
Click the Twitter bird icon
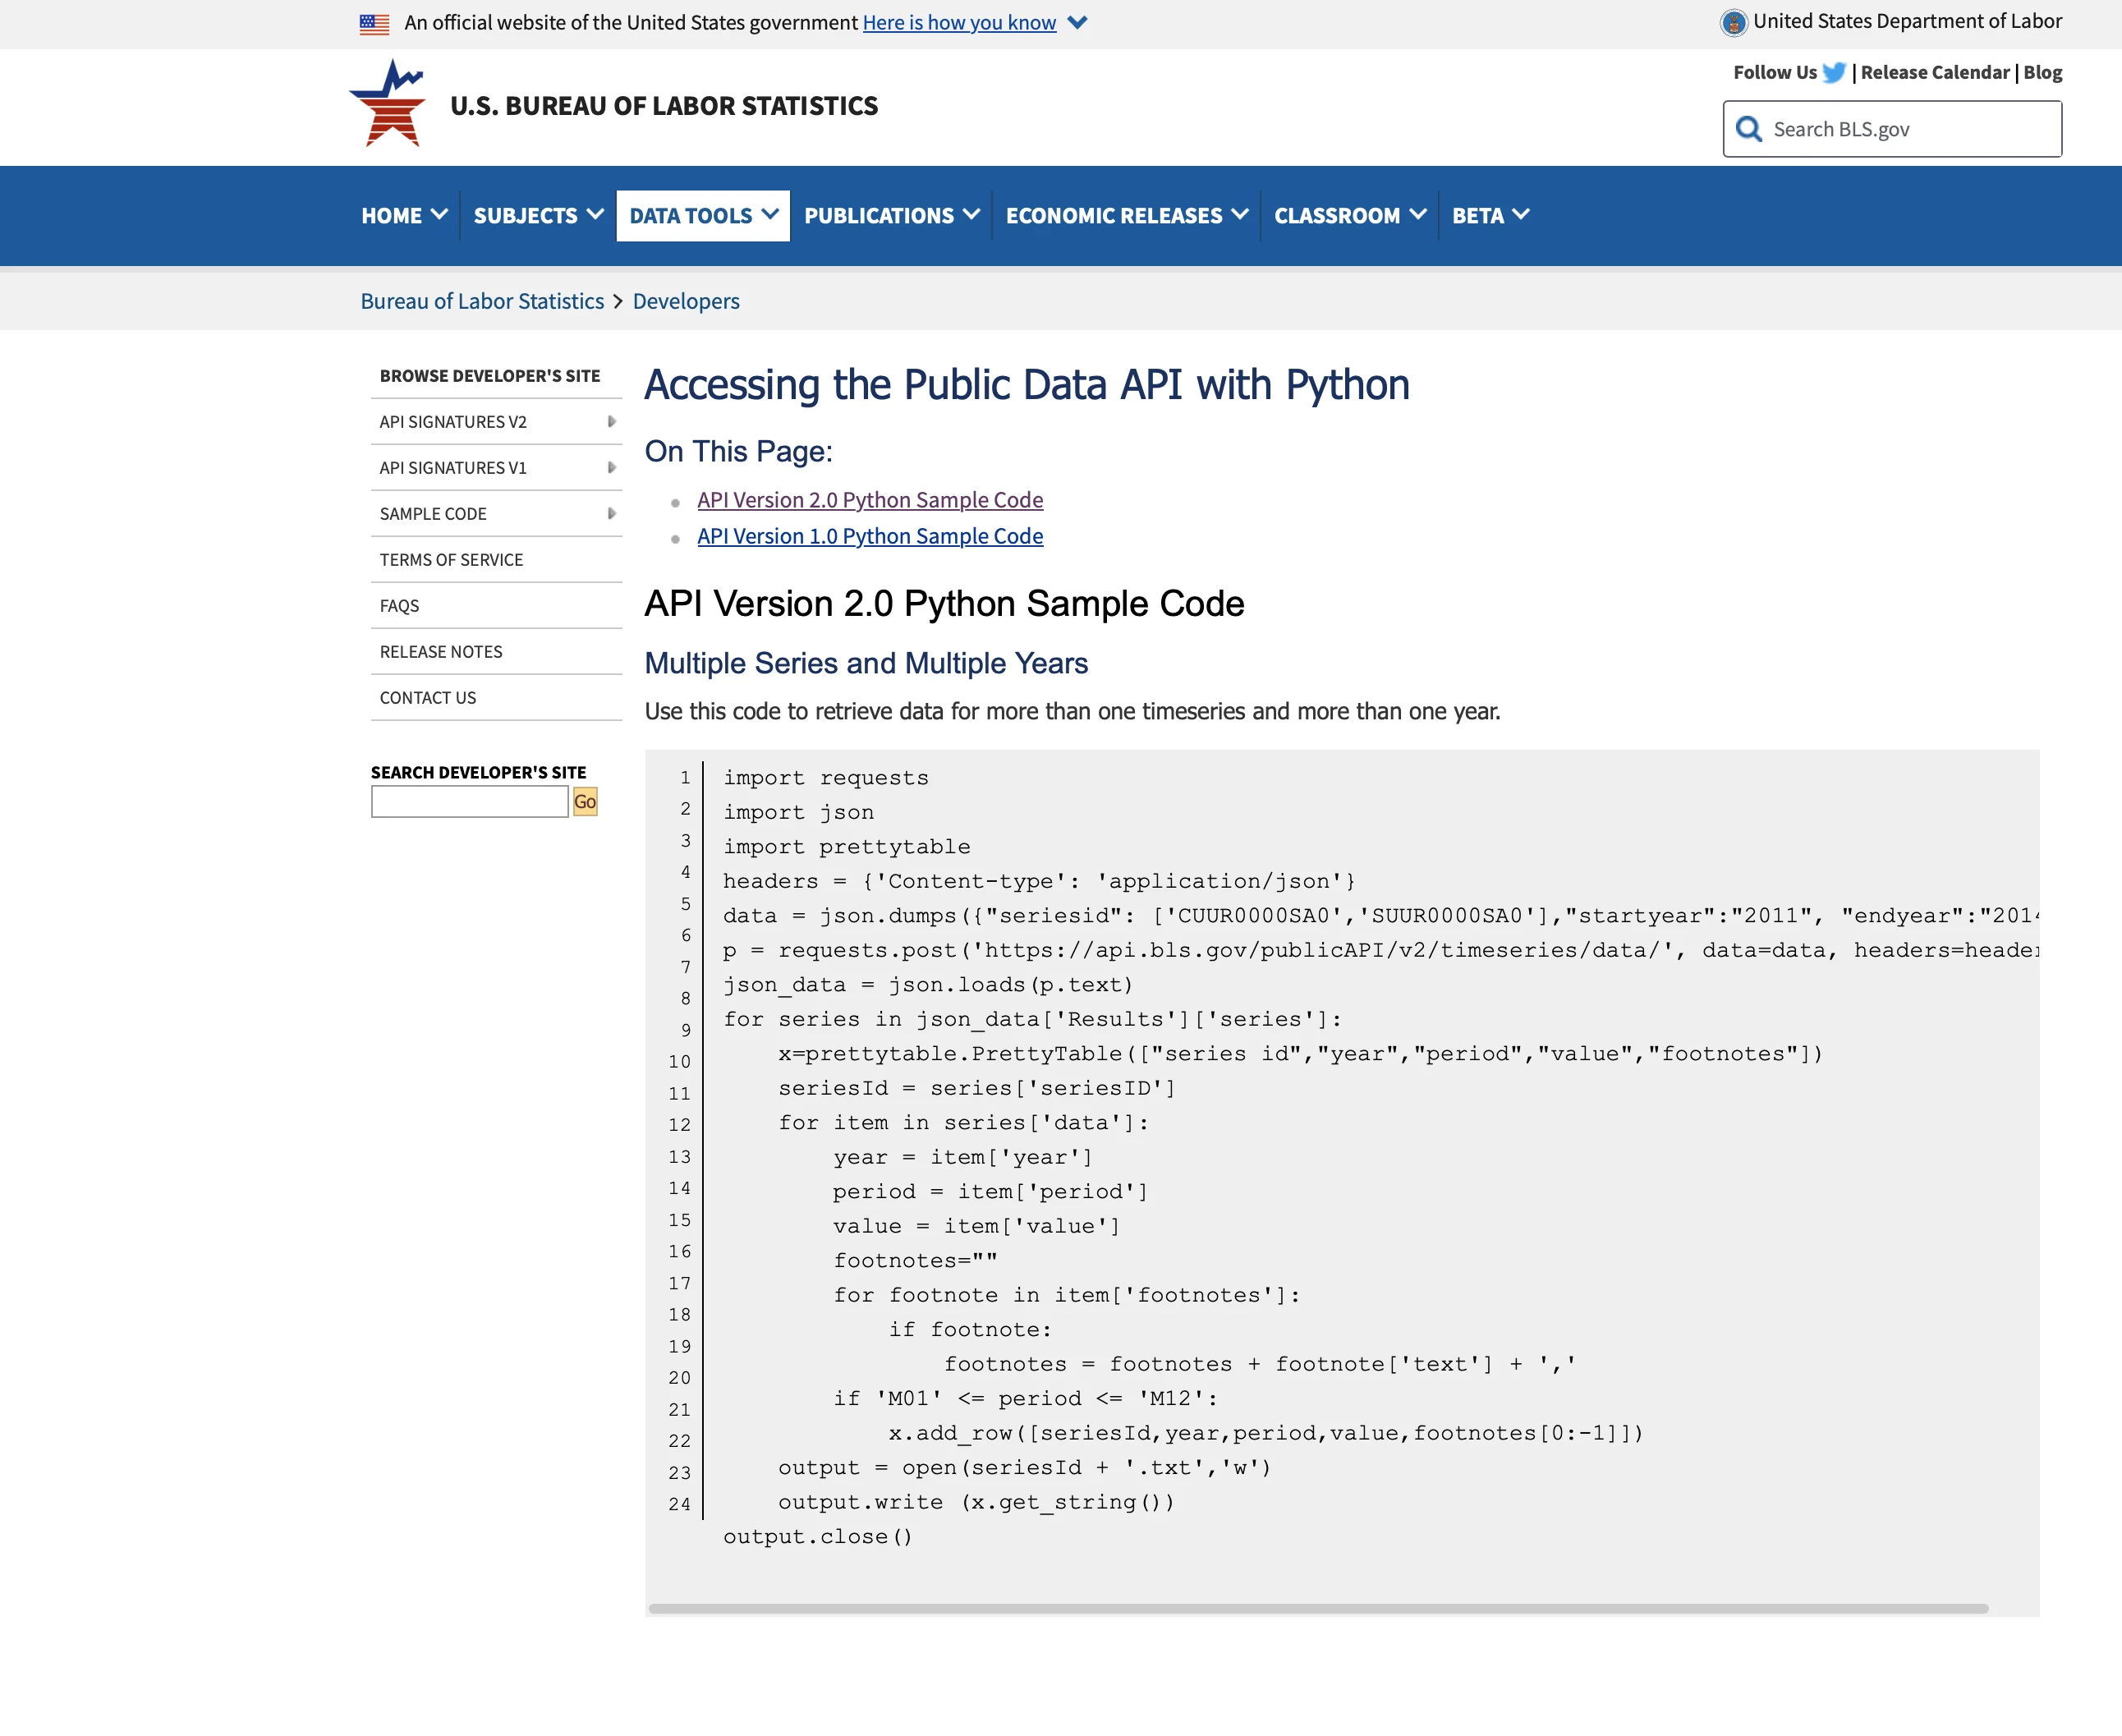point(1833,73)
